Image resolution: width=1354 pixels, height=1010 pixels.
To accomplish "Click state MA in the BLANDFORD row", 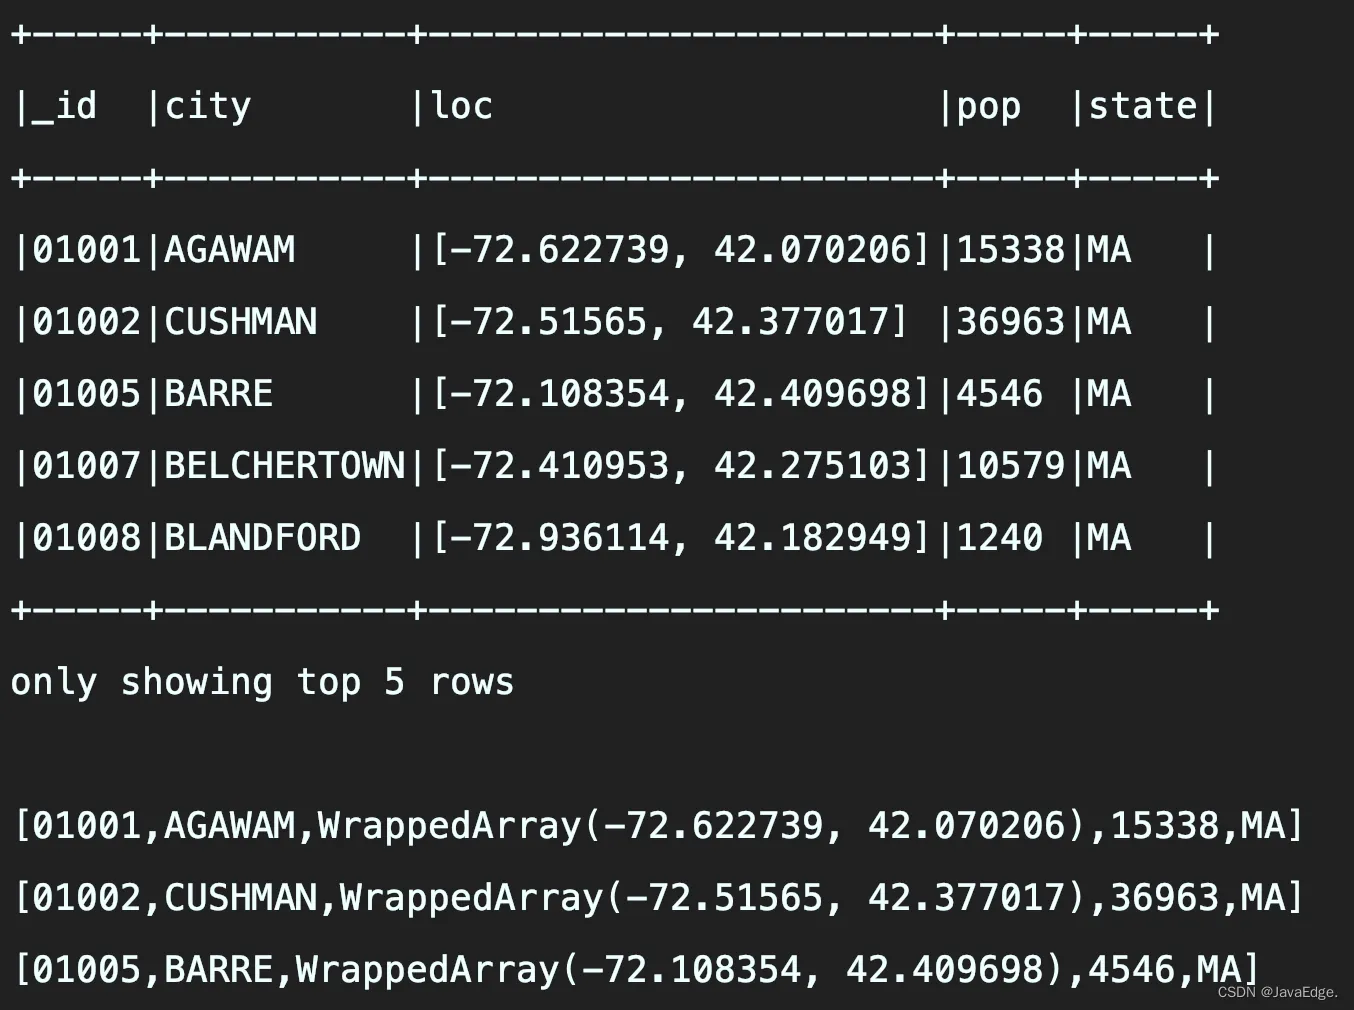I will point(1109,538).
